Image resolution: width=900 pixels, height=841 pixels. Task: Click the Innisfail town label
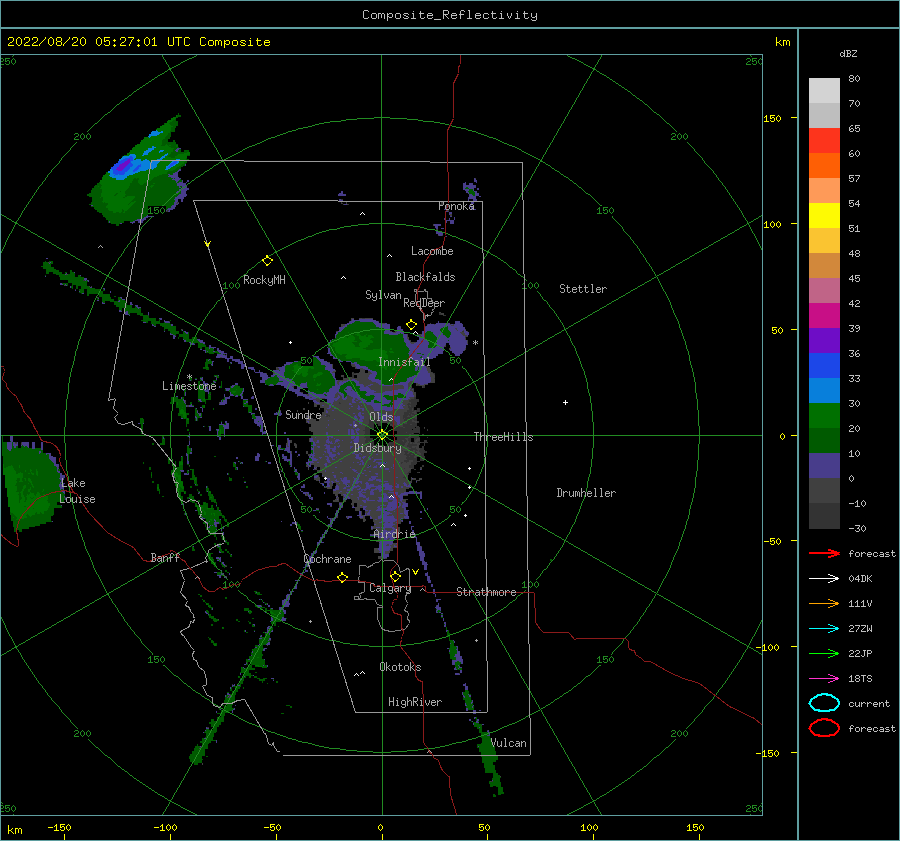pyautogui.click(x=404, y=362)
